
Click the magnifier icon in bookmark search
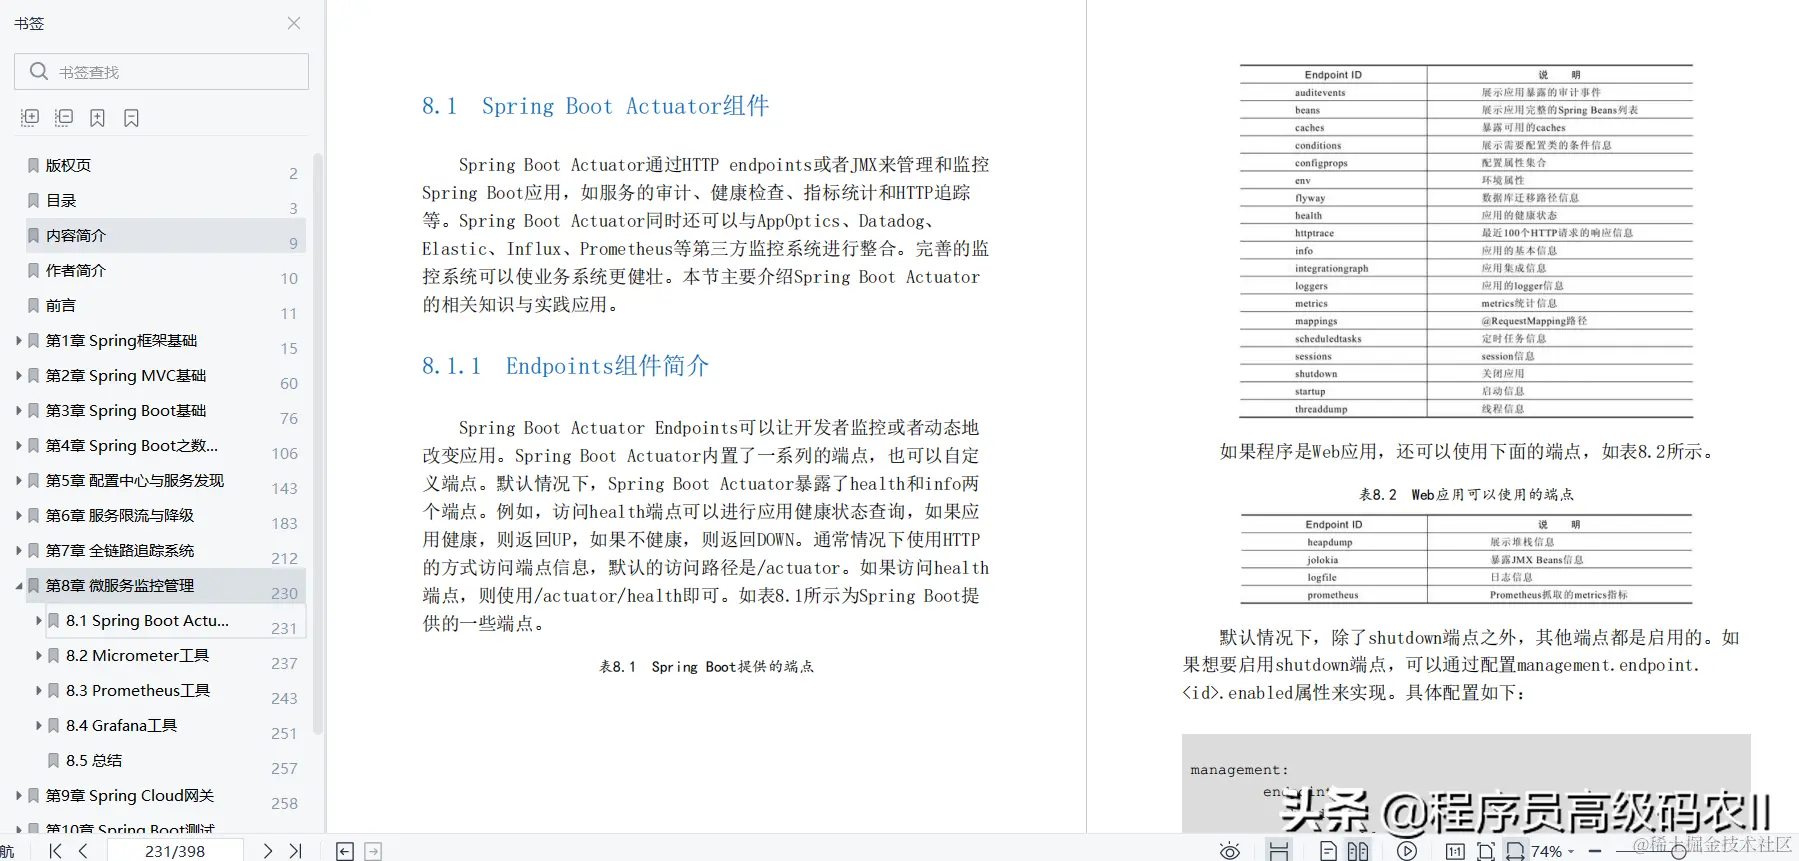(39, 71)
